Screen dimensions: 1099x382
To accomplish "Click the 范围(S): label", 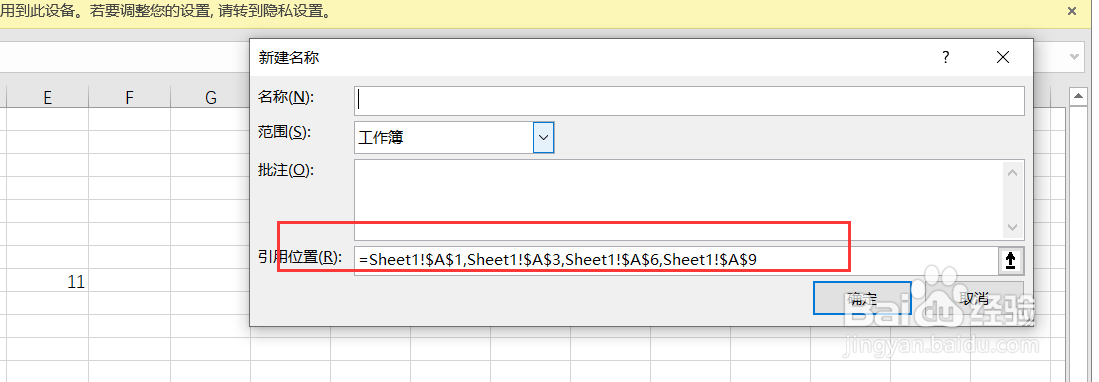I will pyautogui.click(x=285, y=132).
